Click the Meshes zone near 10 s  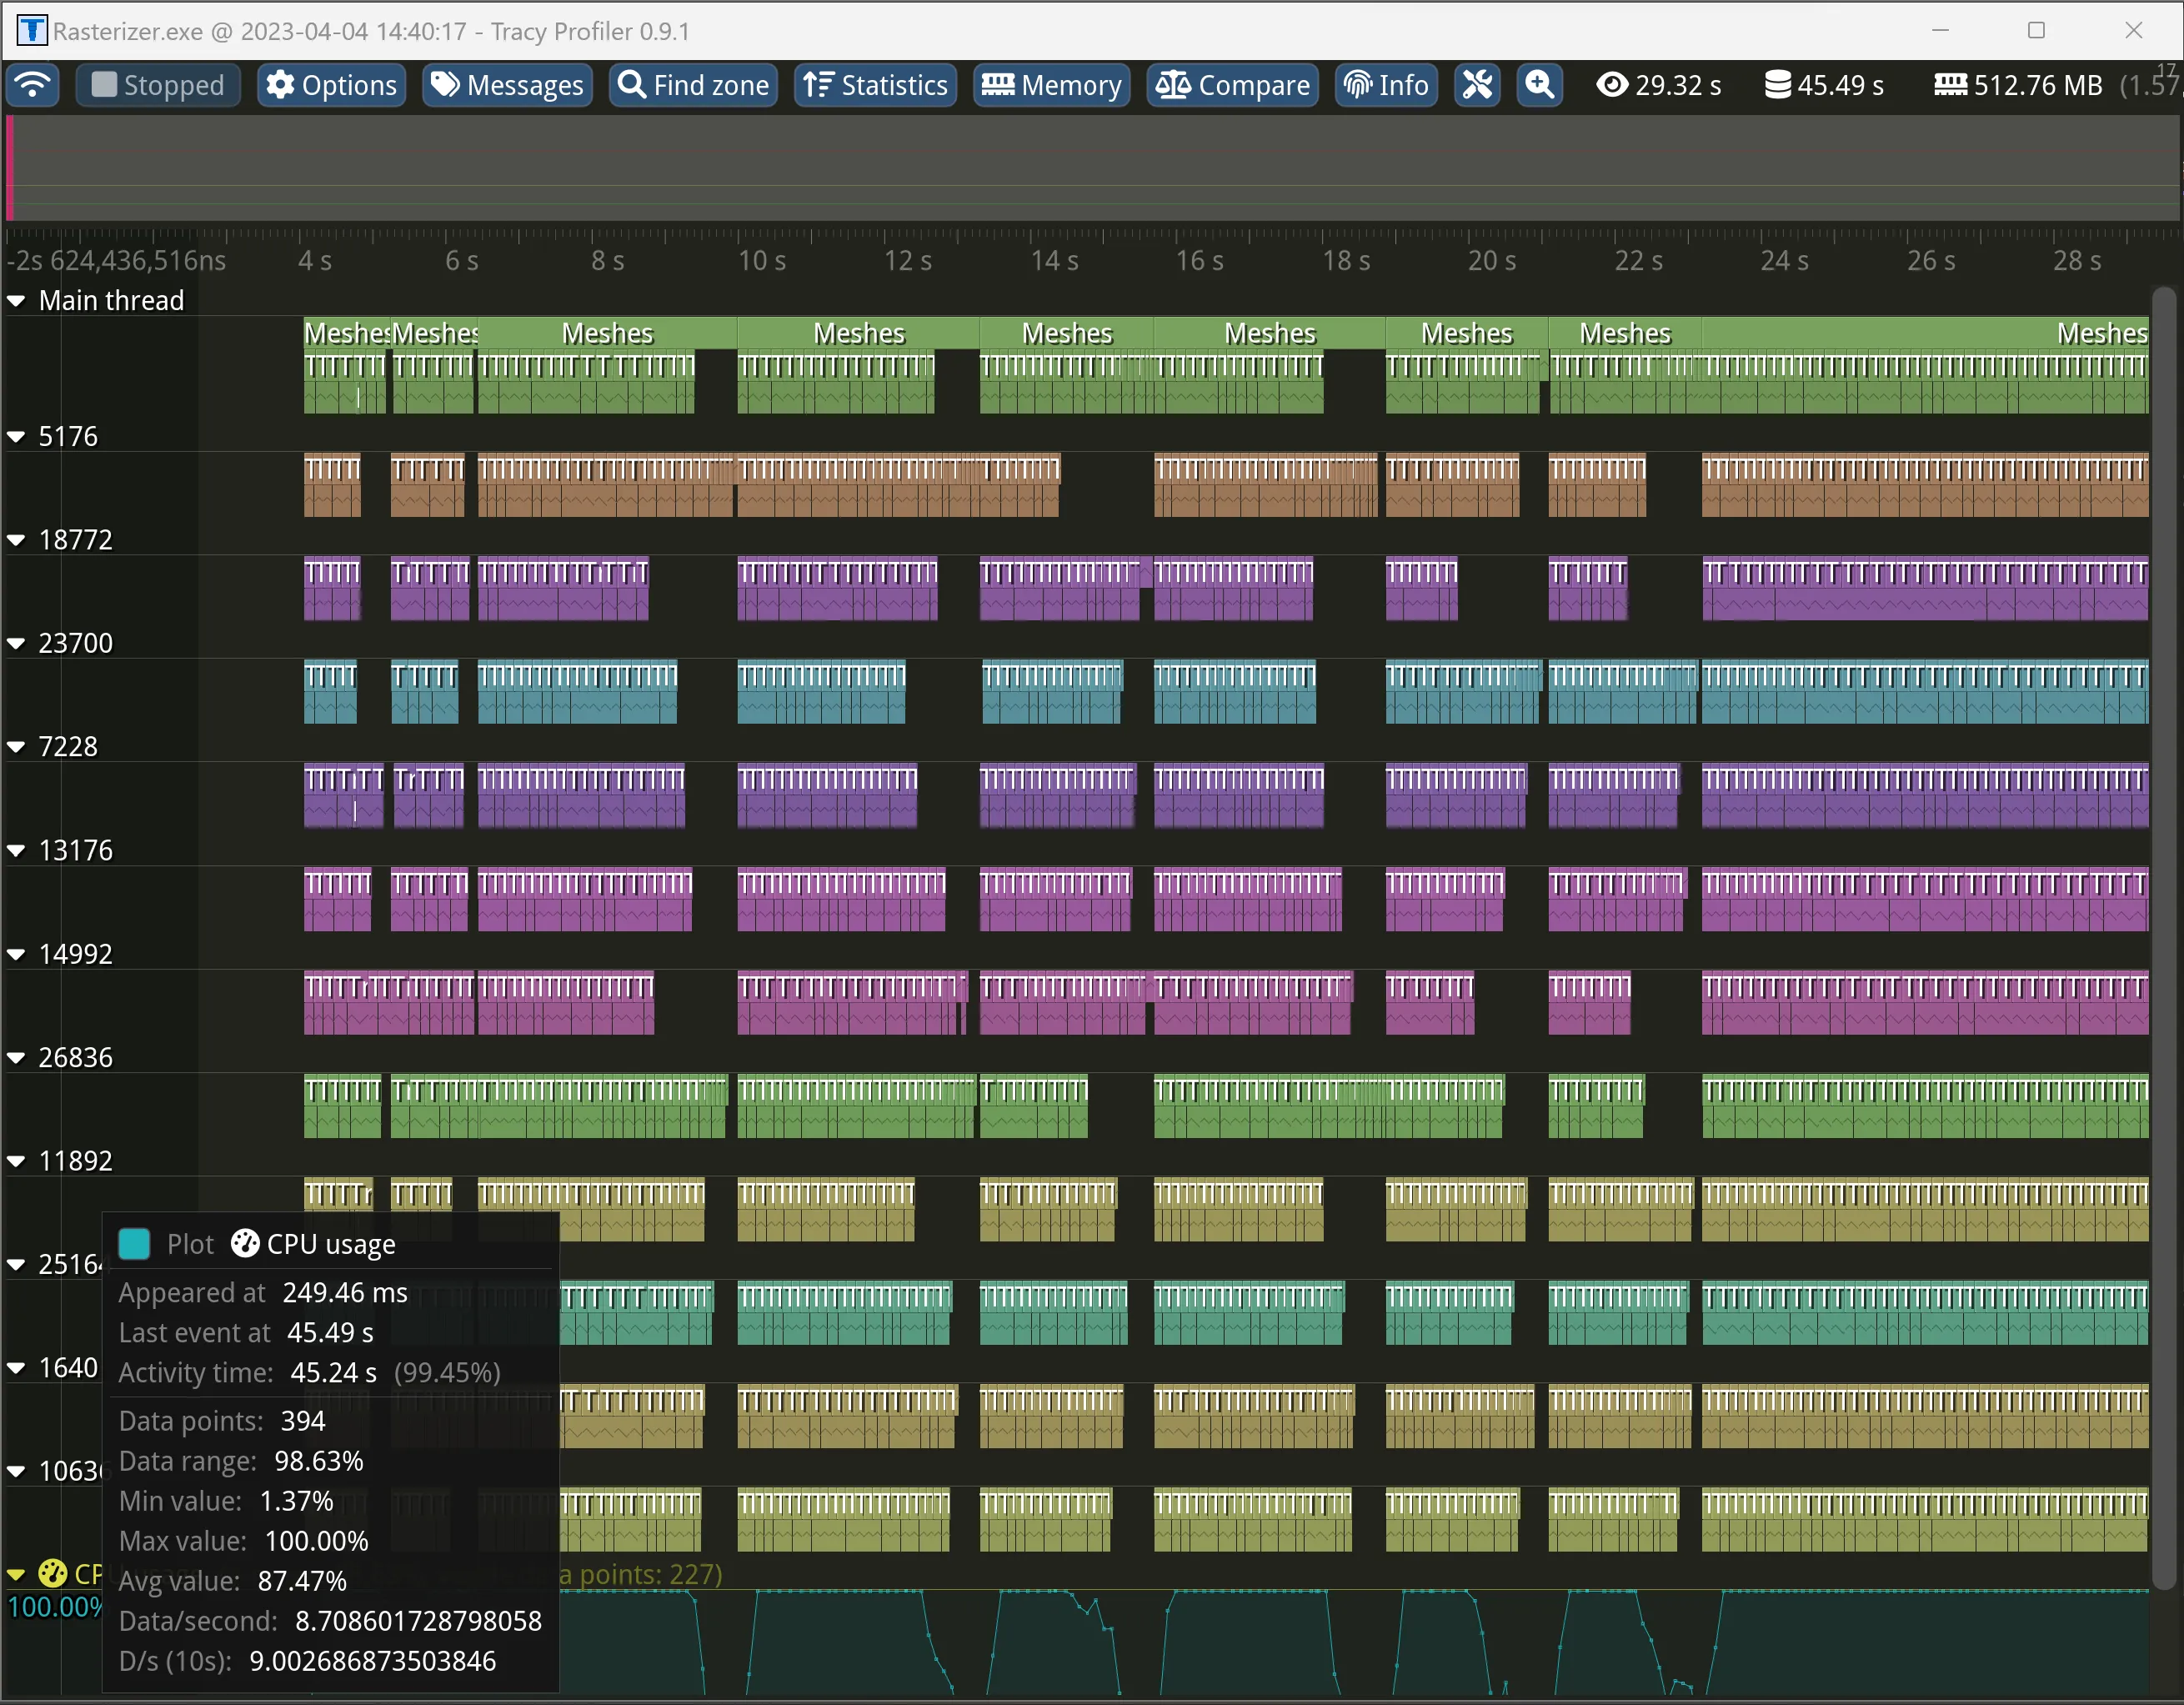point(858,333)
